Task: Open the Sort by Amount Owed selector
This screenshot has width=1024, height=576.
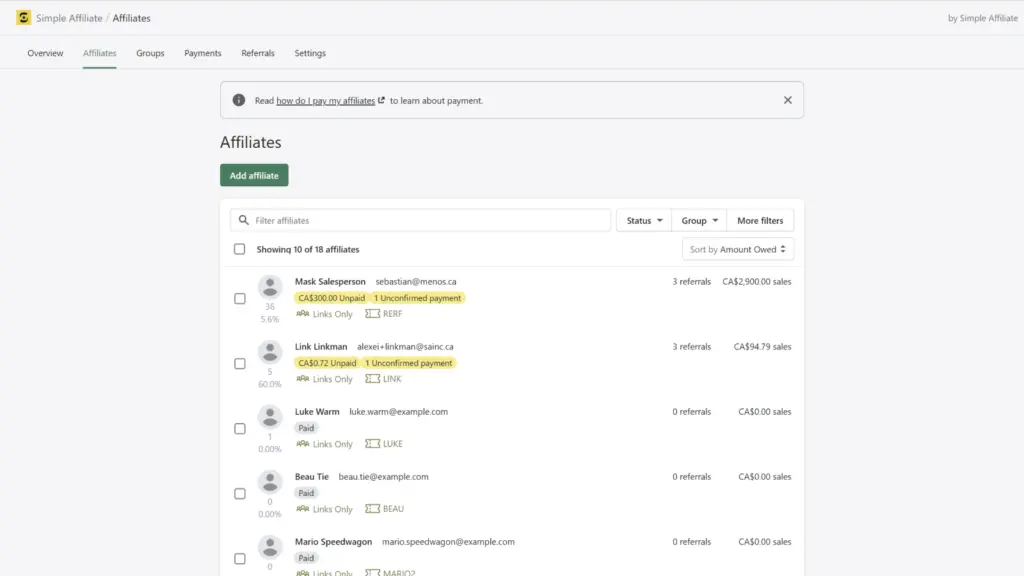Action: pyautogui.click(x=738, y=249)
